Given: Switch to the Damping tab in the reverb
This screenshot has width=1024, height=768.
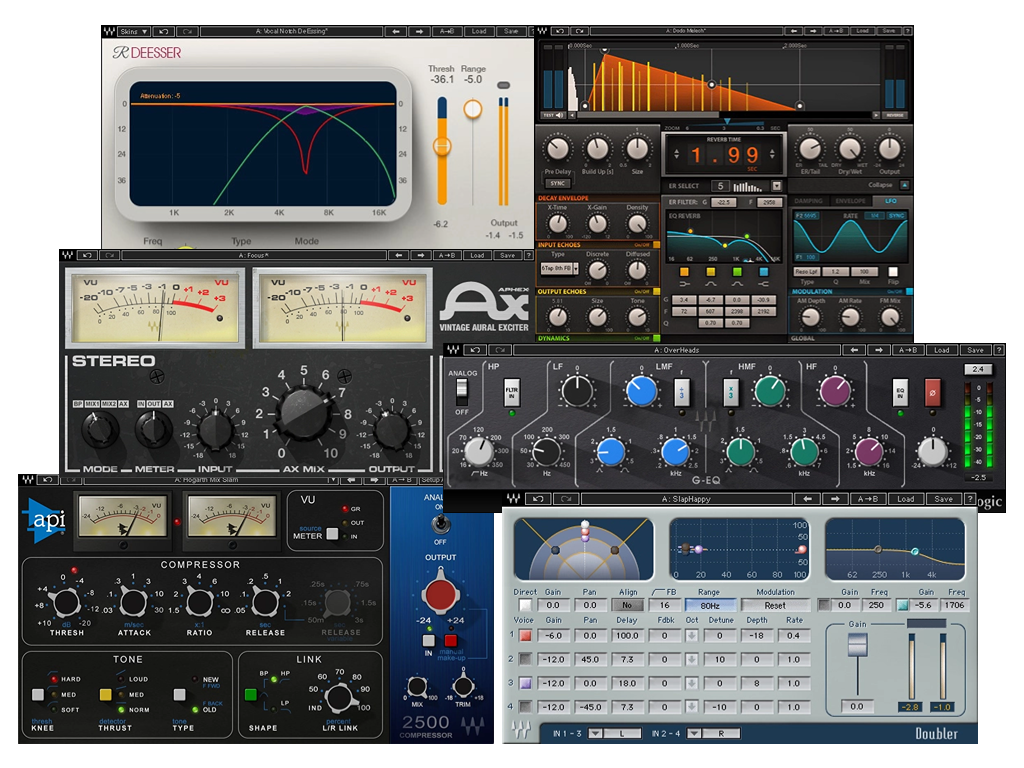Looking at the screenshot, I should pos(808,201).
